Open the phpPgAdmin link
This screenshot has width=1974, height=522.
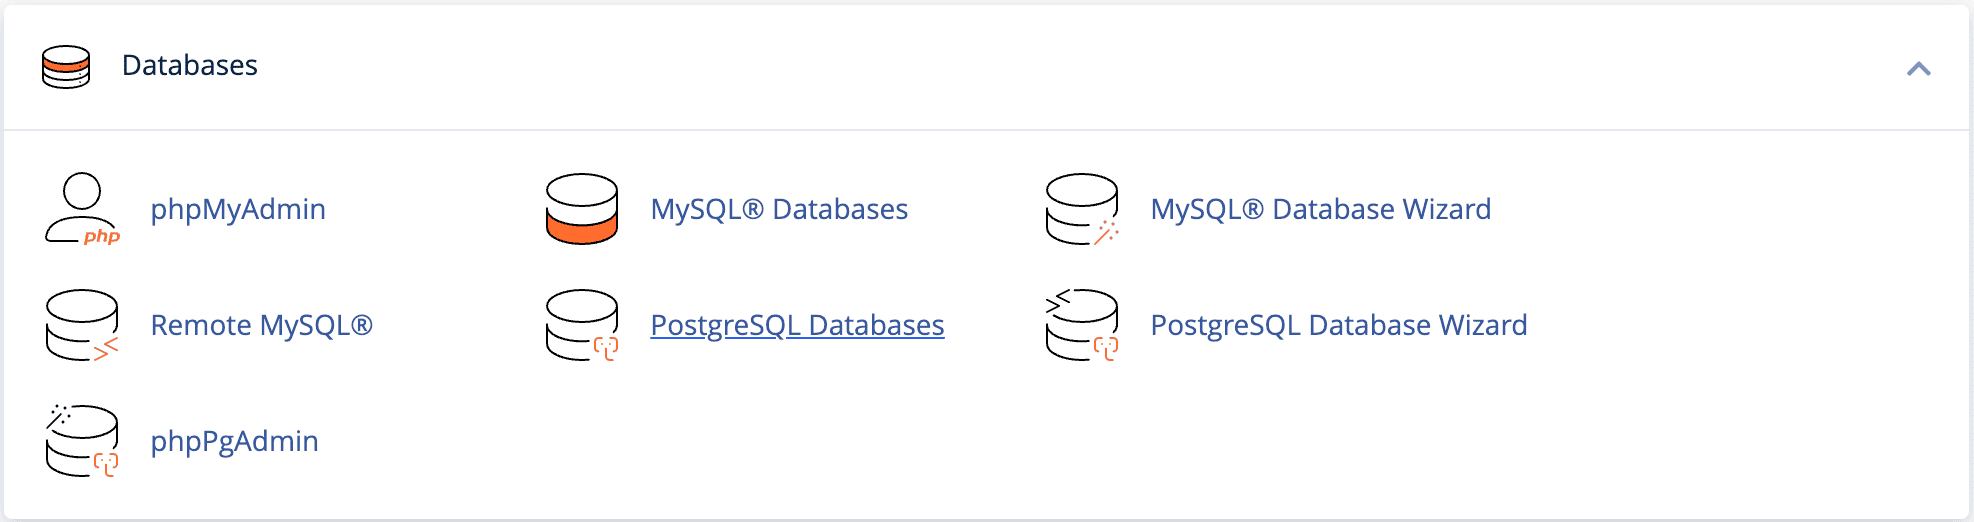point(234,441)
